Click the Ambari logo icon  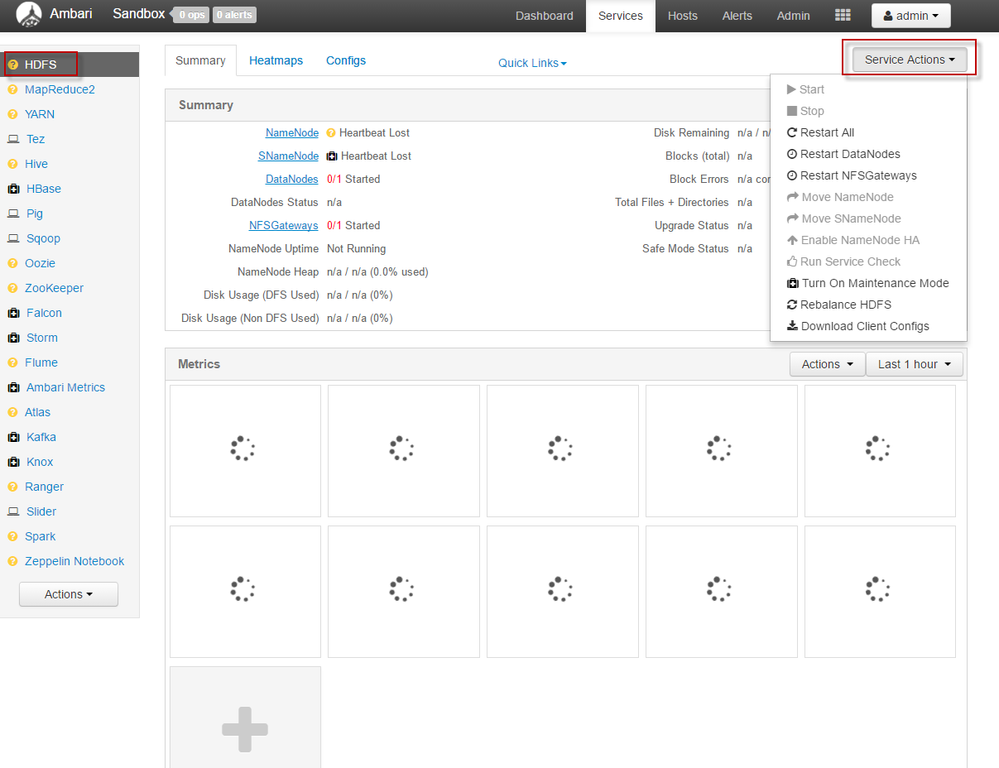[29, 15]
